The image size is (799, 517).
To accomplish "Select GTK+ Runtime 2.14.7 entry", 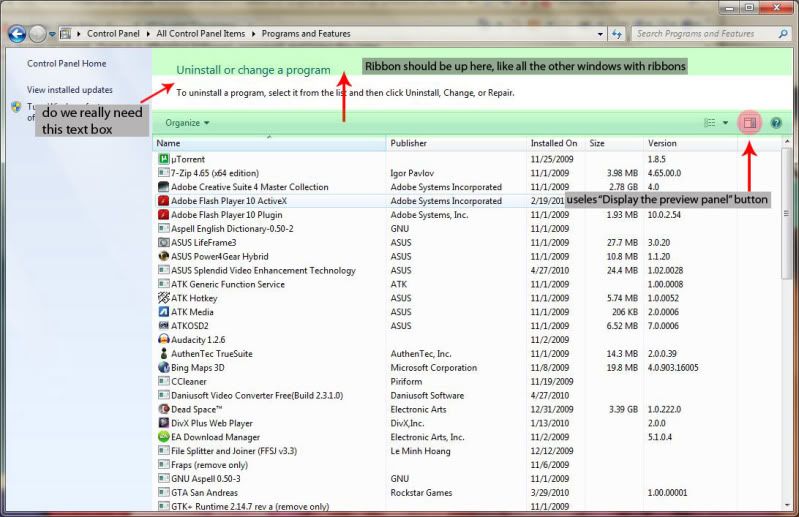I will tap(250, 506).
